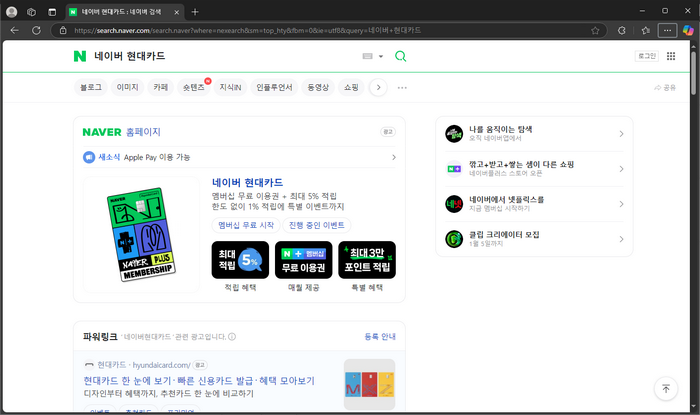Screen dimensions: 700x415
Task: Open 깎고+받고+쌓는 샘이 다른 쇼핑 item
Action: [534, 169]
